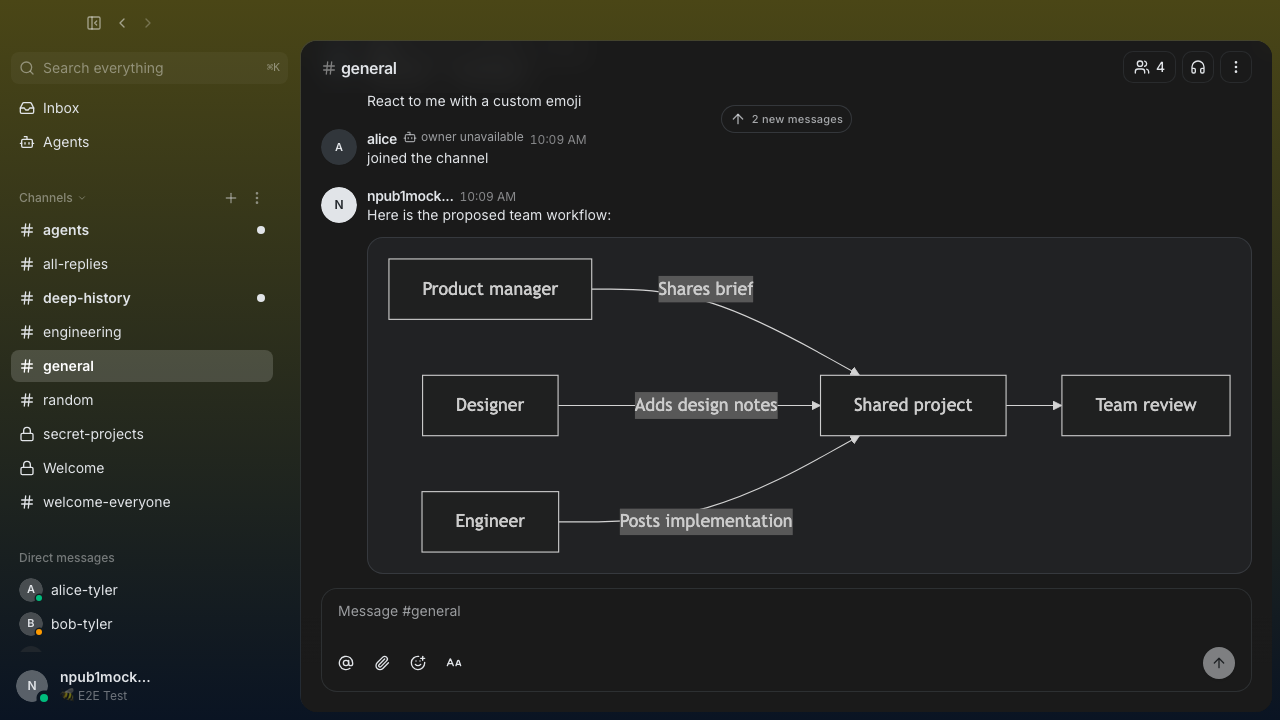The width and height of the screenshot is (1280, 720).
Task: Open the agents channel
Action: pyautogui.click(x=142, y=230)
